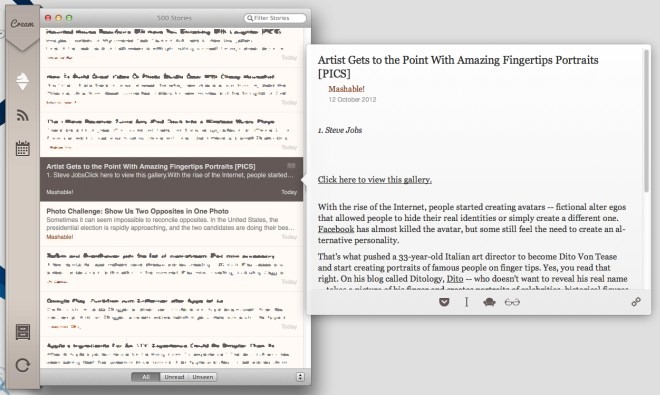Open 'Click here to view this gallery' link
The height and width of the screenshot is (395, 660).
pos(375,180)
